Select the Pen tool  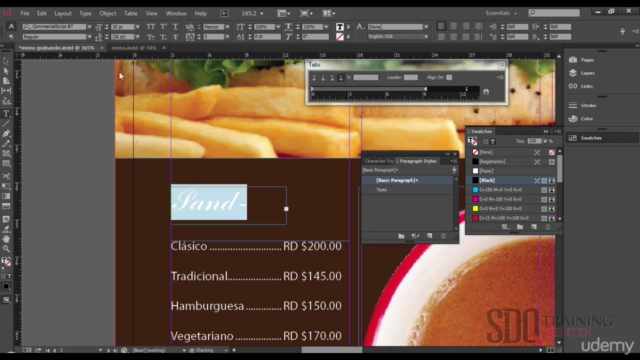click(6, 133)
